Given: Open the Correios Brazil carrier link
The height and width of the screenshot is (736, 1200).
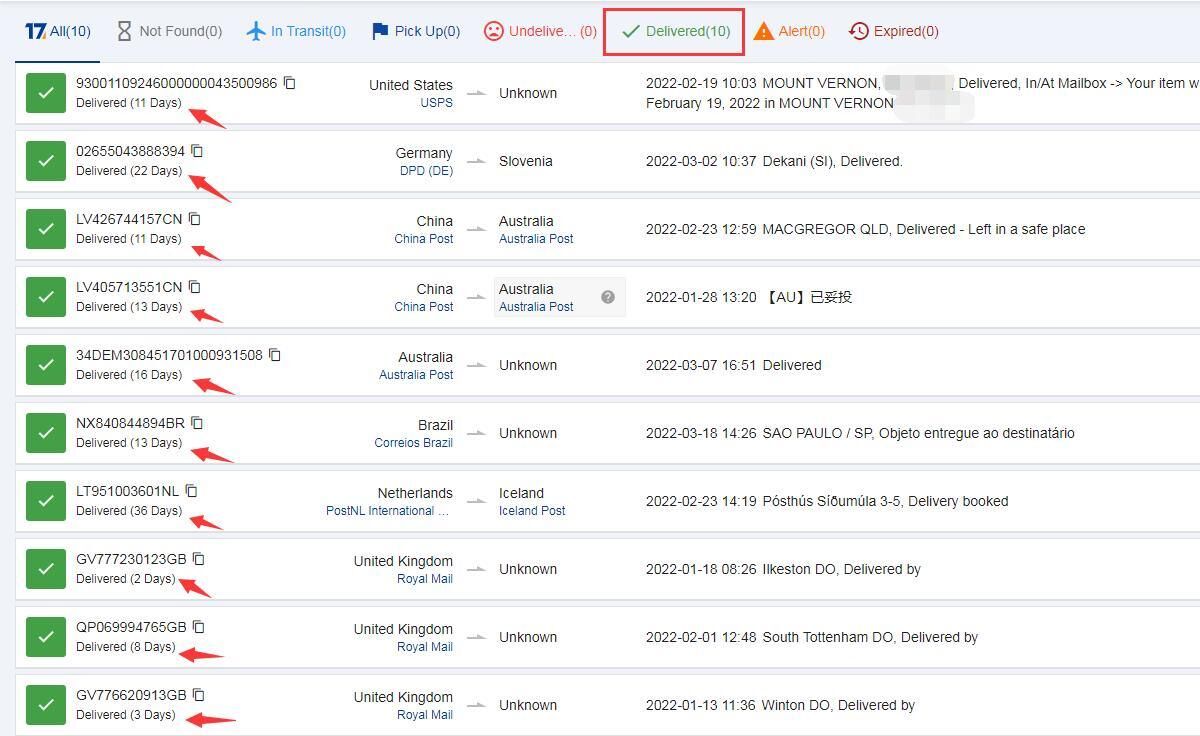Looking at the screenshot, I should pos(413,443).
